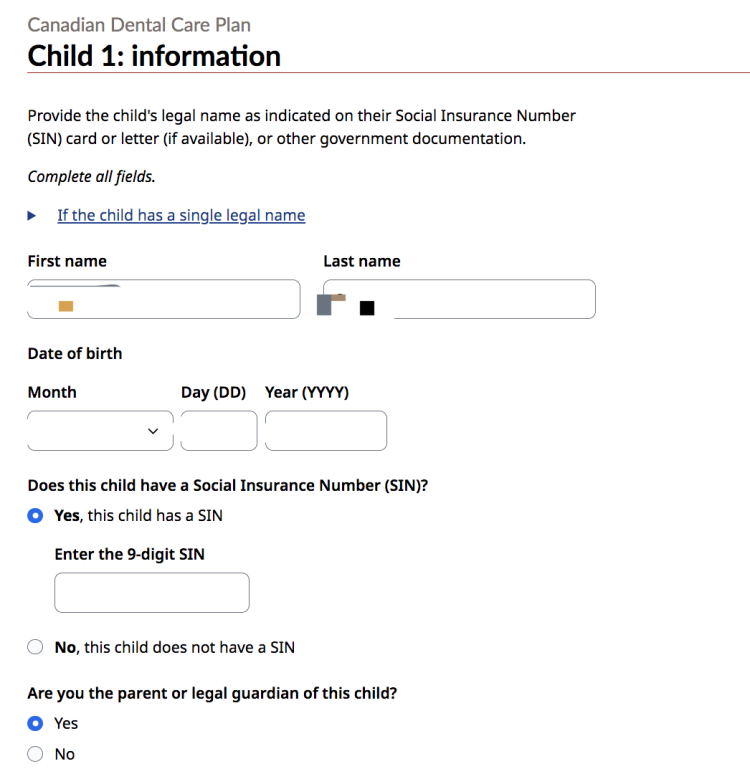Click the "Enter the 9-digit SIN" label
This screenshot has height=784, width=750.
(x=130, y=554)
